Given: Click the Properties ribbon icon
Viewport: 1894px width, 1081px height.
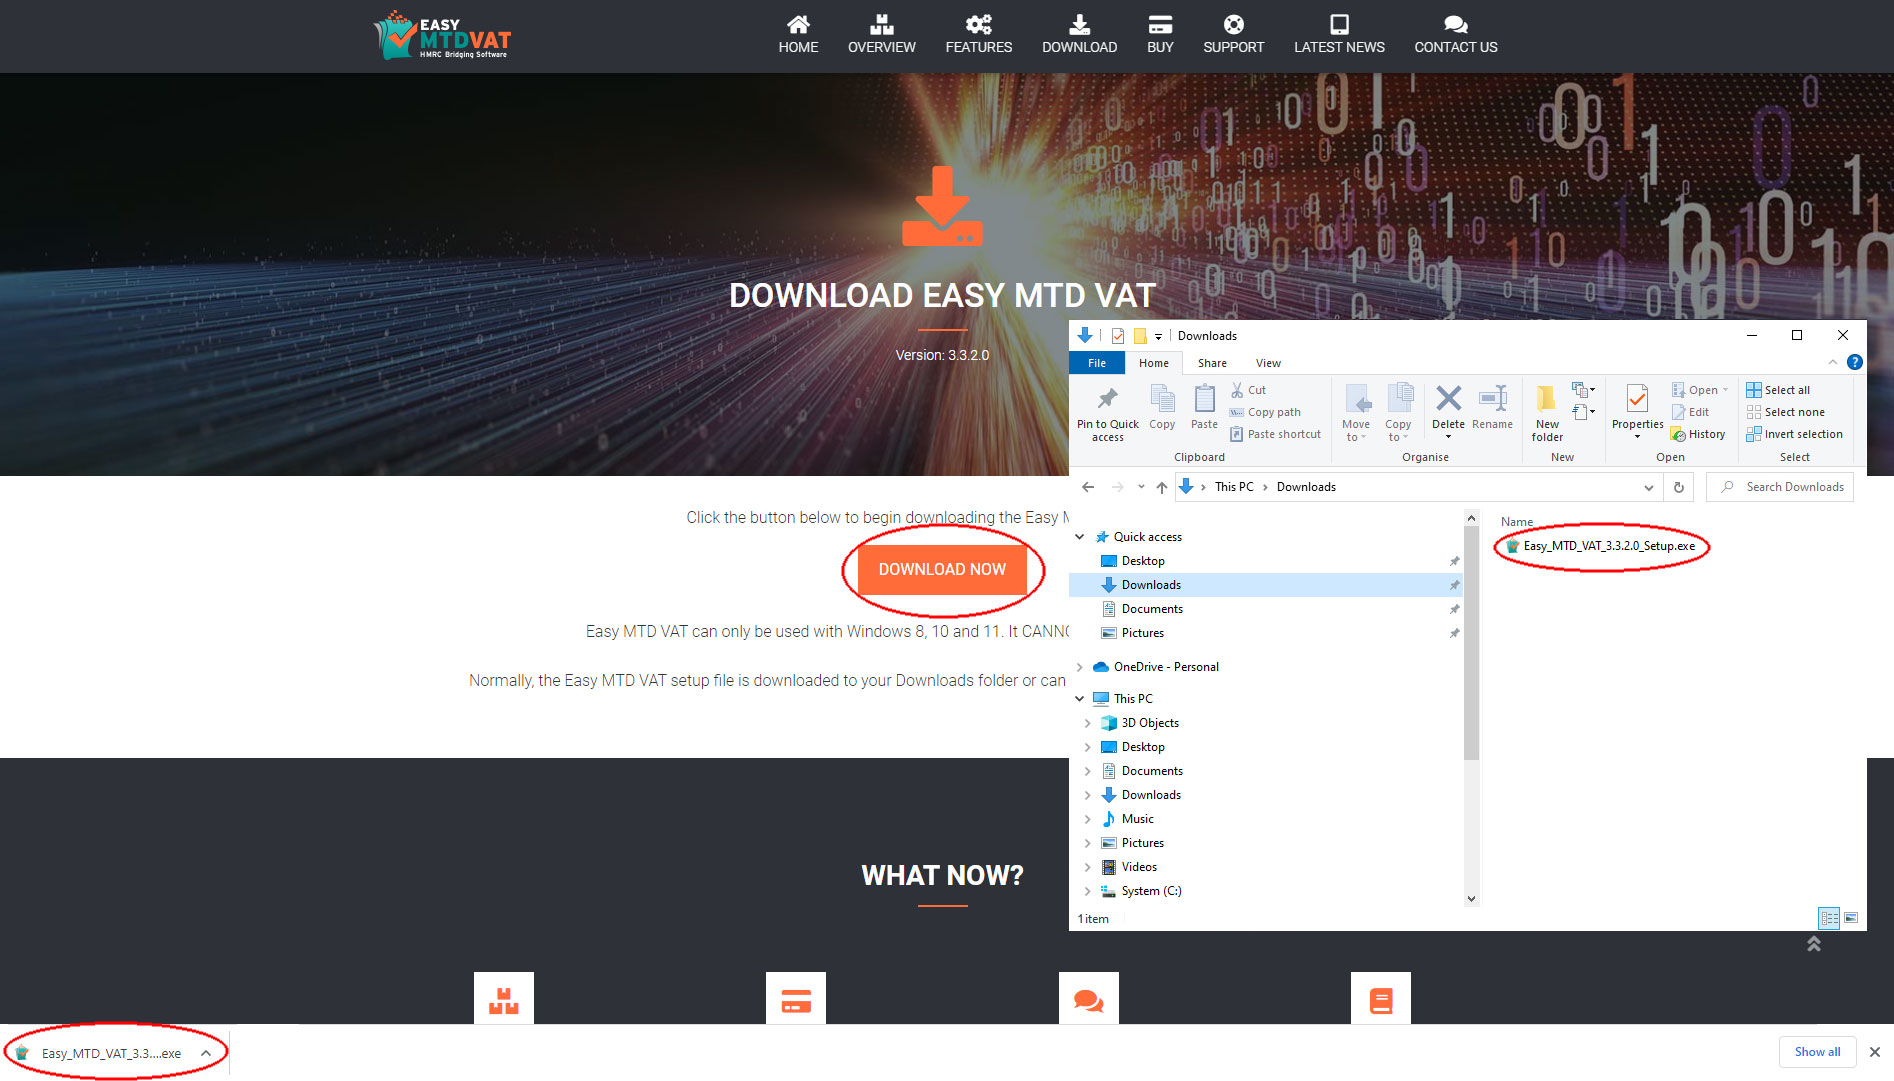Looking at the screenshot, I should tap(1637, 410).
